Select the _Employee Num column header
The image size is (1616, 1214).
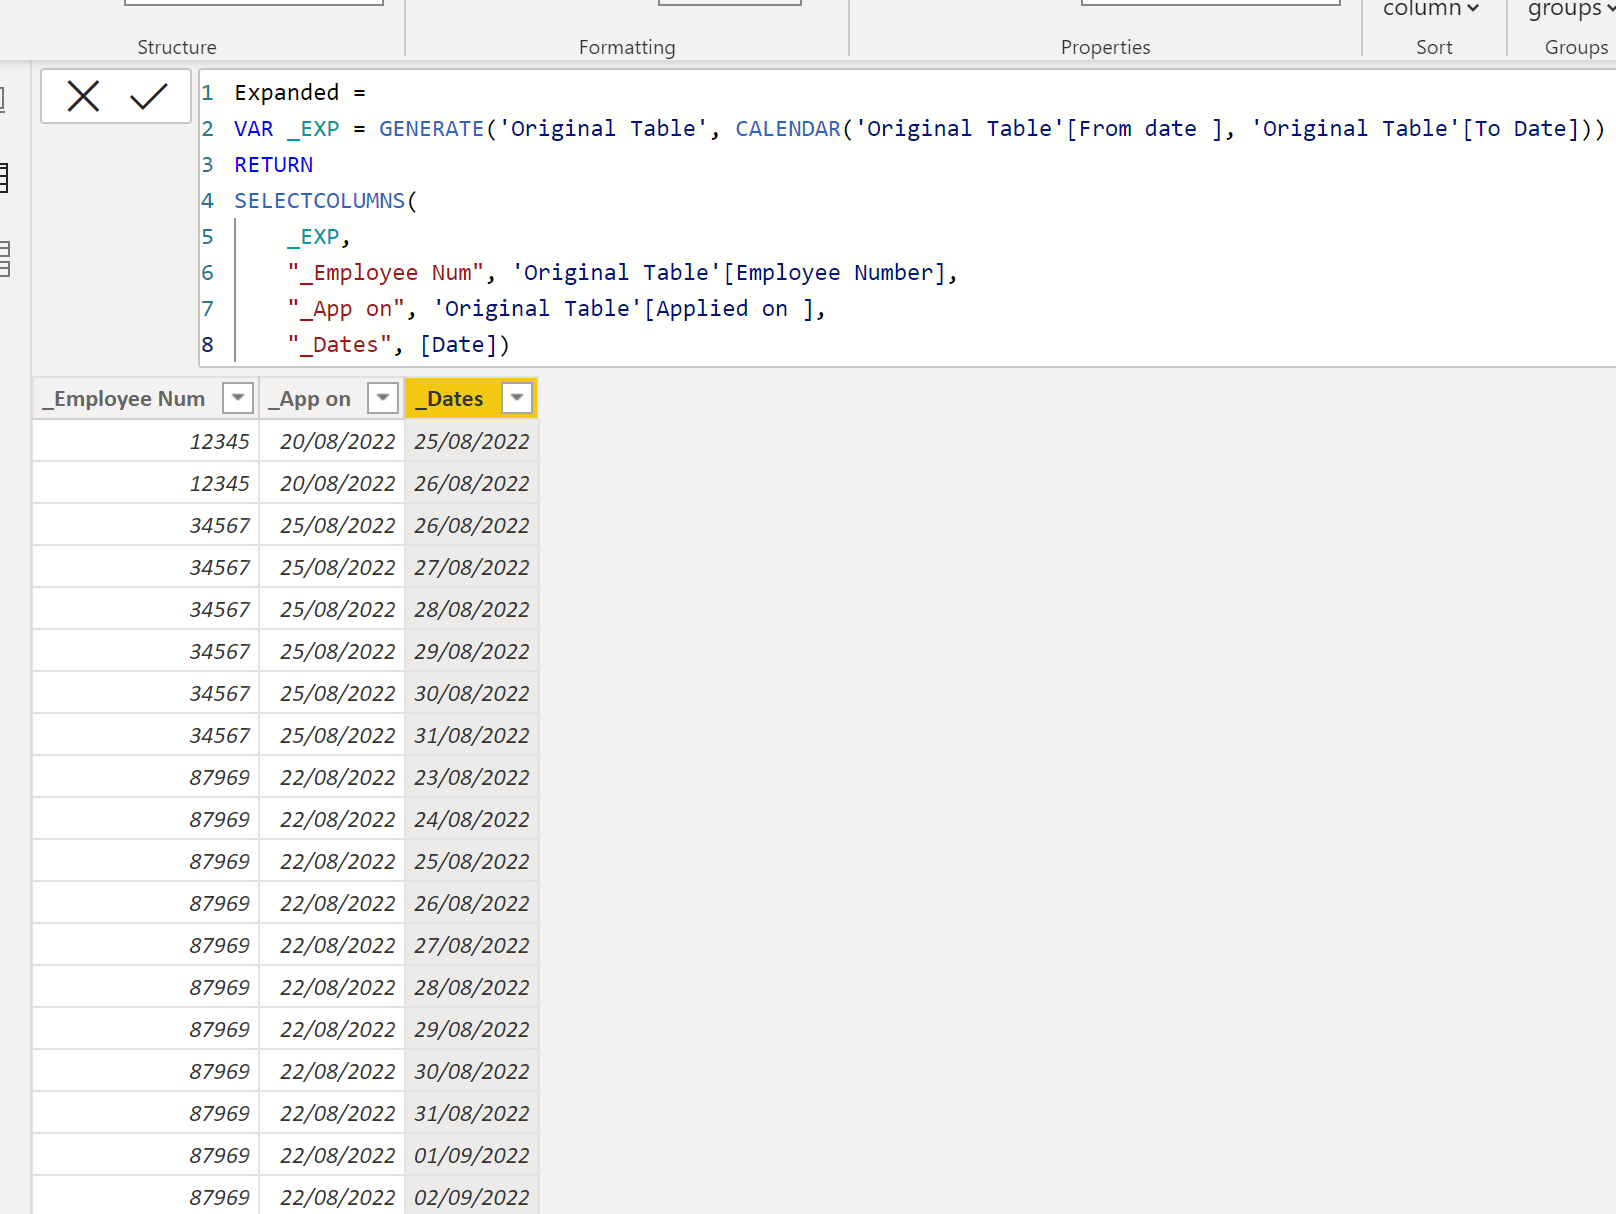pyautogui.click(x=146, y=398)
